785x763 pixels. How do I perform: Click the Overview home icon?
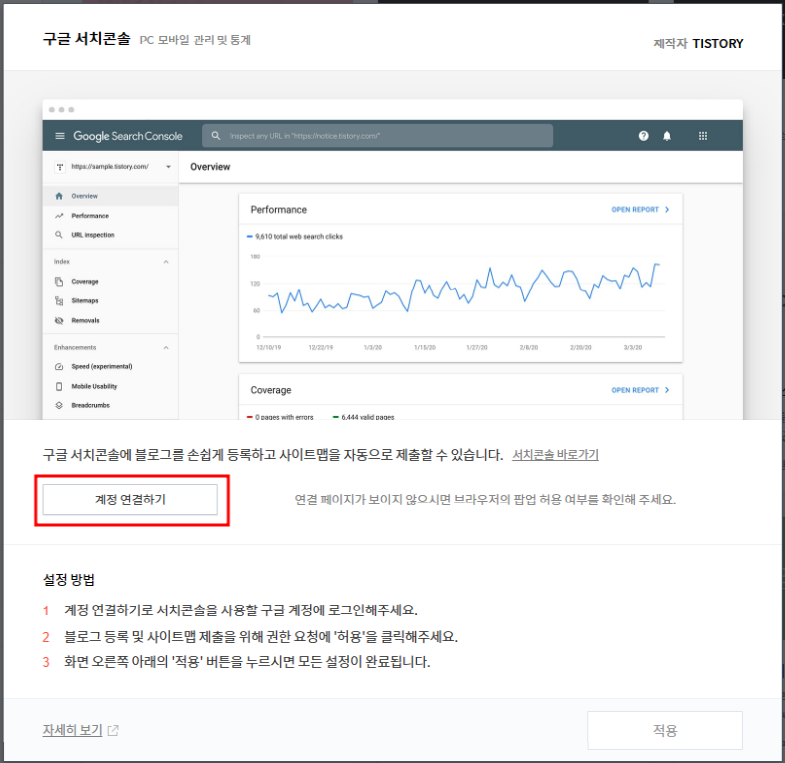tap(59, 196)
